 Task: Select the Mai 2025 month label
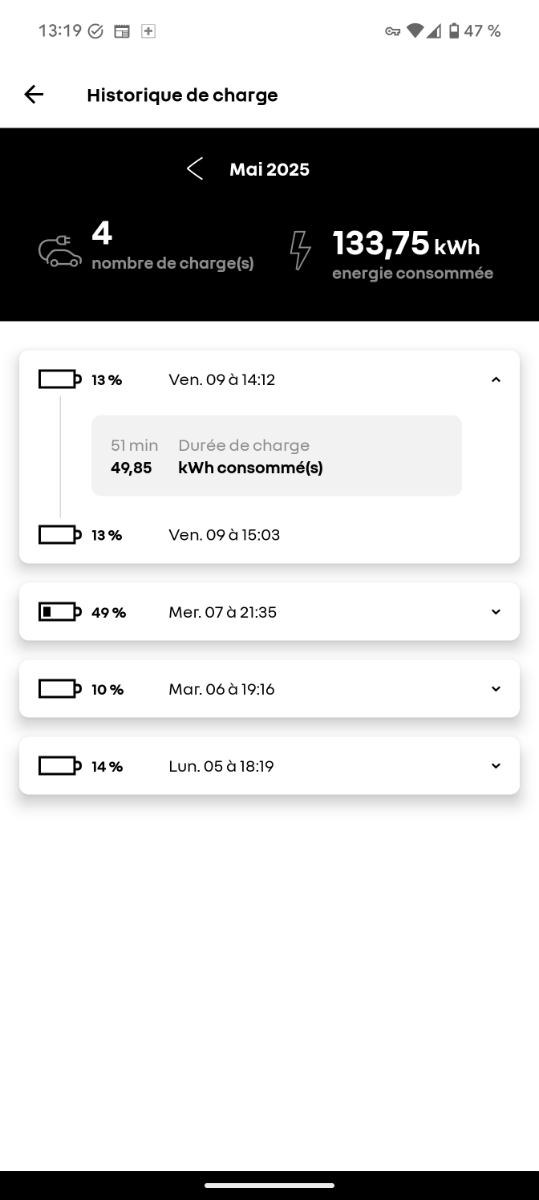click(x=269, y=169)
